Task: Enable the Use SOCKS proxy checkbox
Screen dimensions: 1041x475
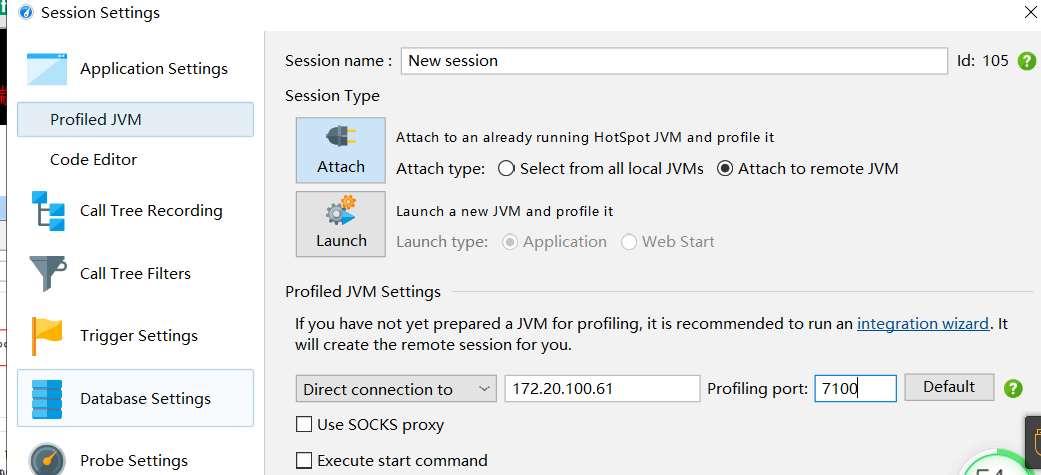Action: pos(303,425)
